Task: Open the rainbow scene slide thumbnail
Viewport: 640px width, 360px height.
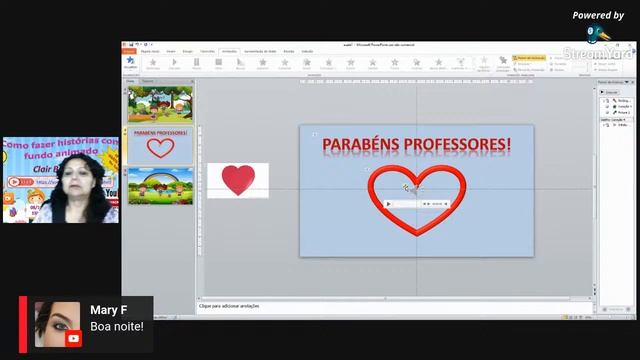Action: tap(160, 186)
